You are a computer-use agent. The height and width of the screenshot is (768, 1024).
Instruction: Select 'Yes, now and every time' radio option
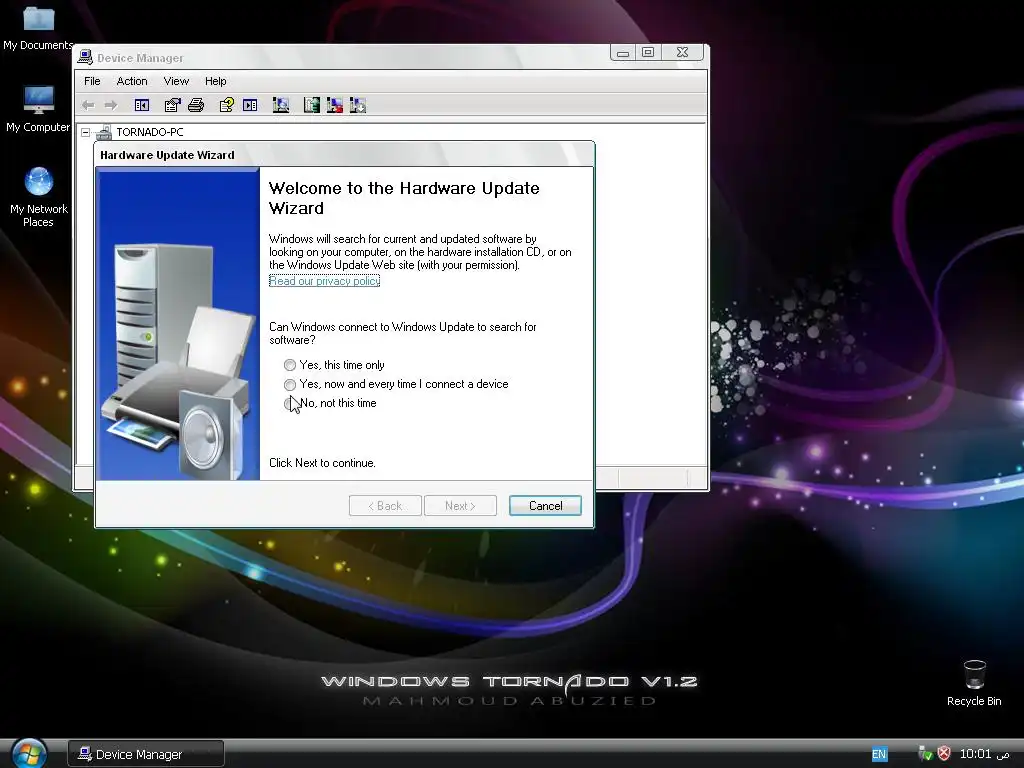pyautogui.click(x=290, y=384)
